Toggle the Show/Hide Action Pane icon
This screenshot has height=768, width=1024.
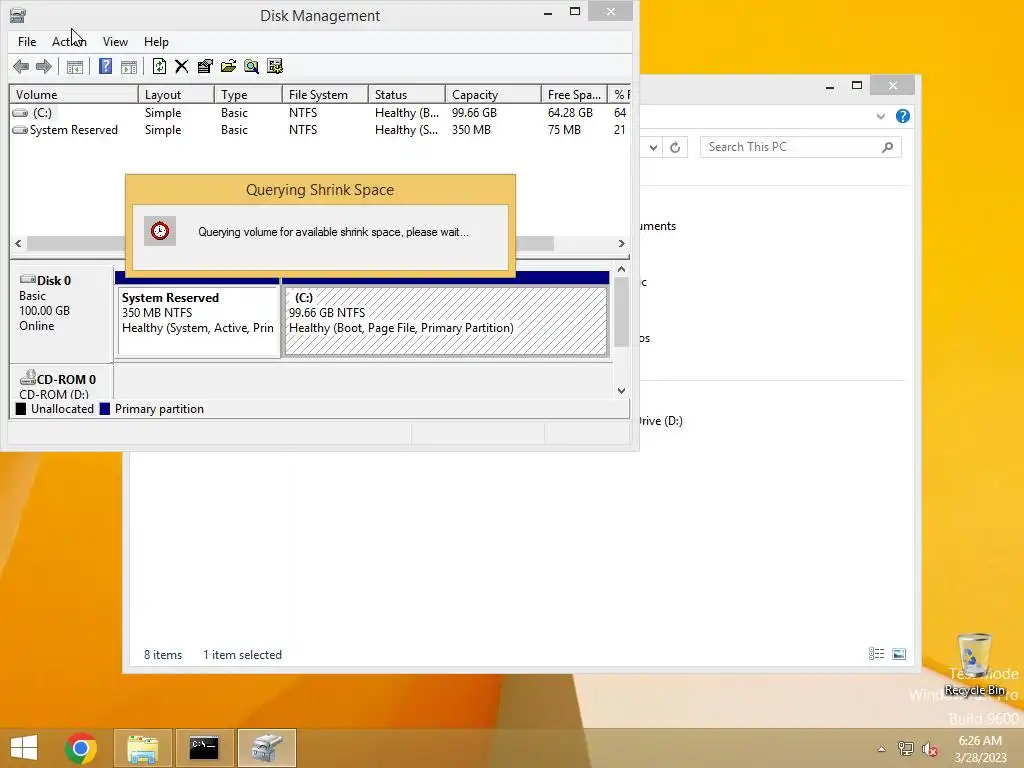point(129,66)
